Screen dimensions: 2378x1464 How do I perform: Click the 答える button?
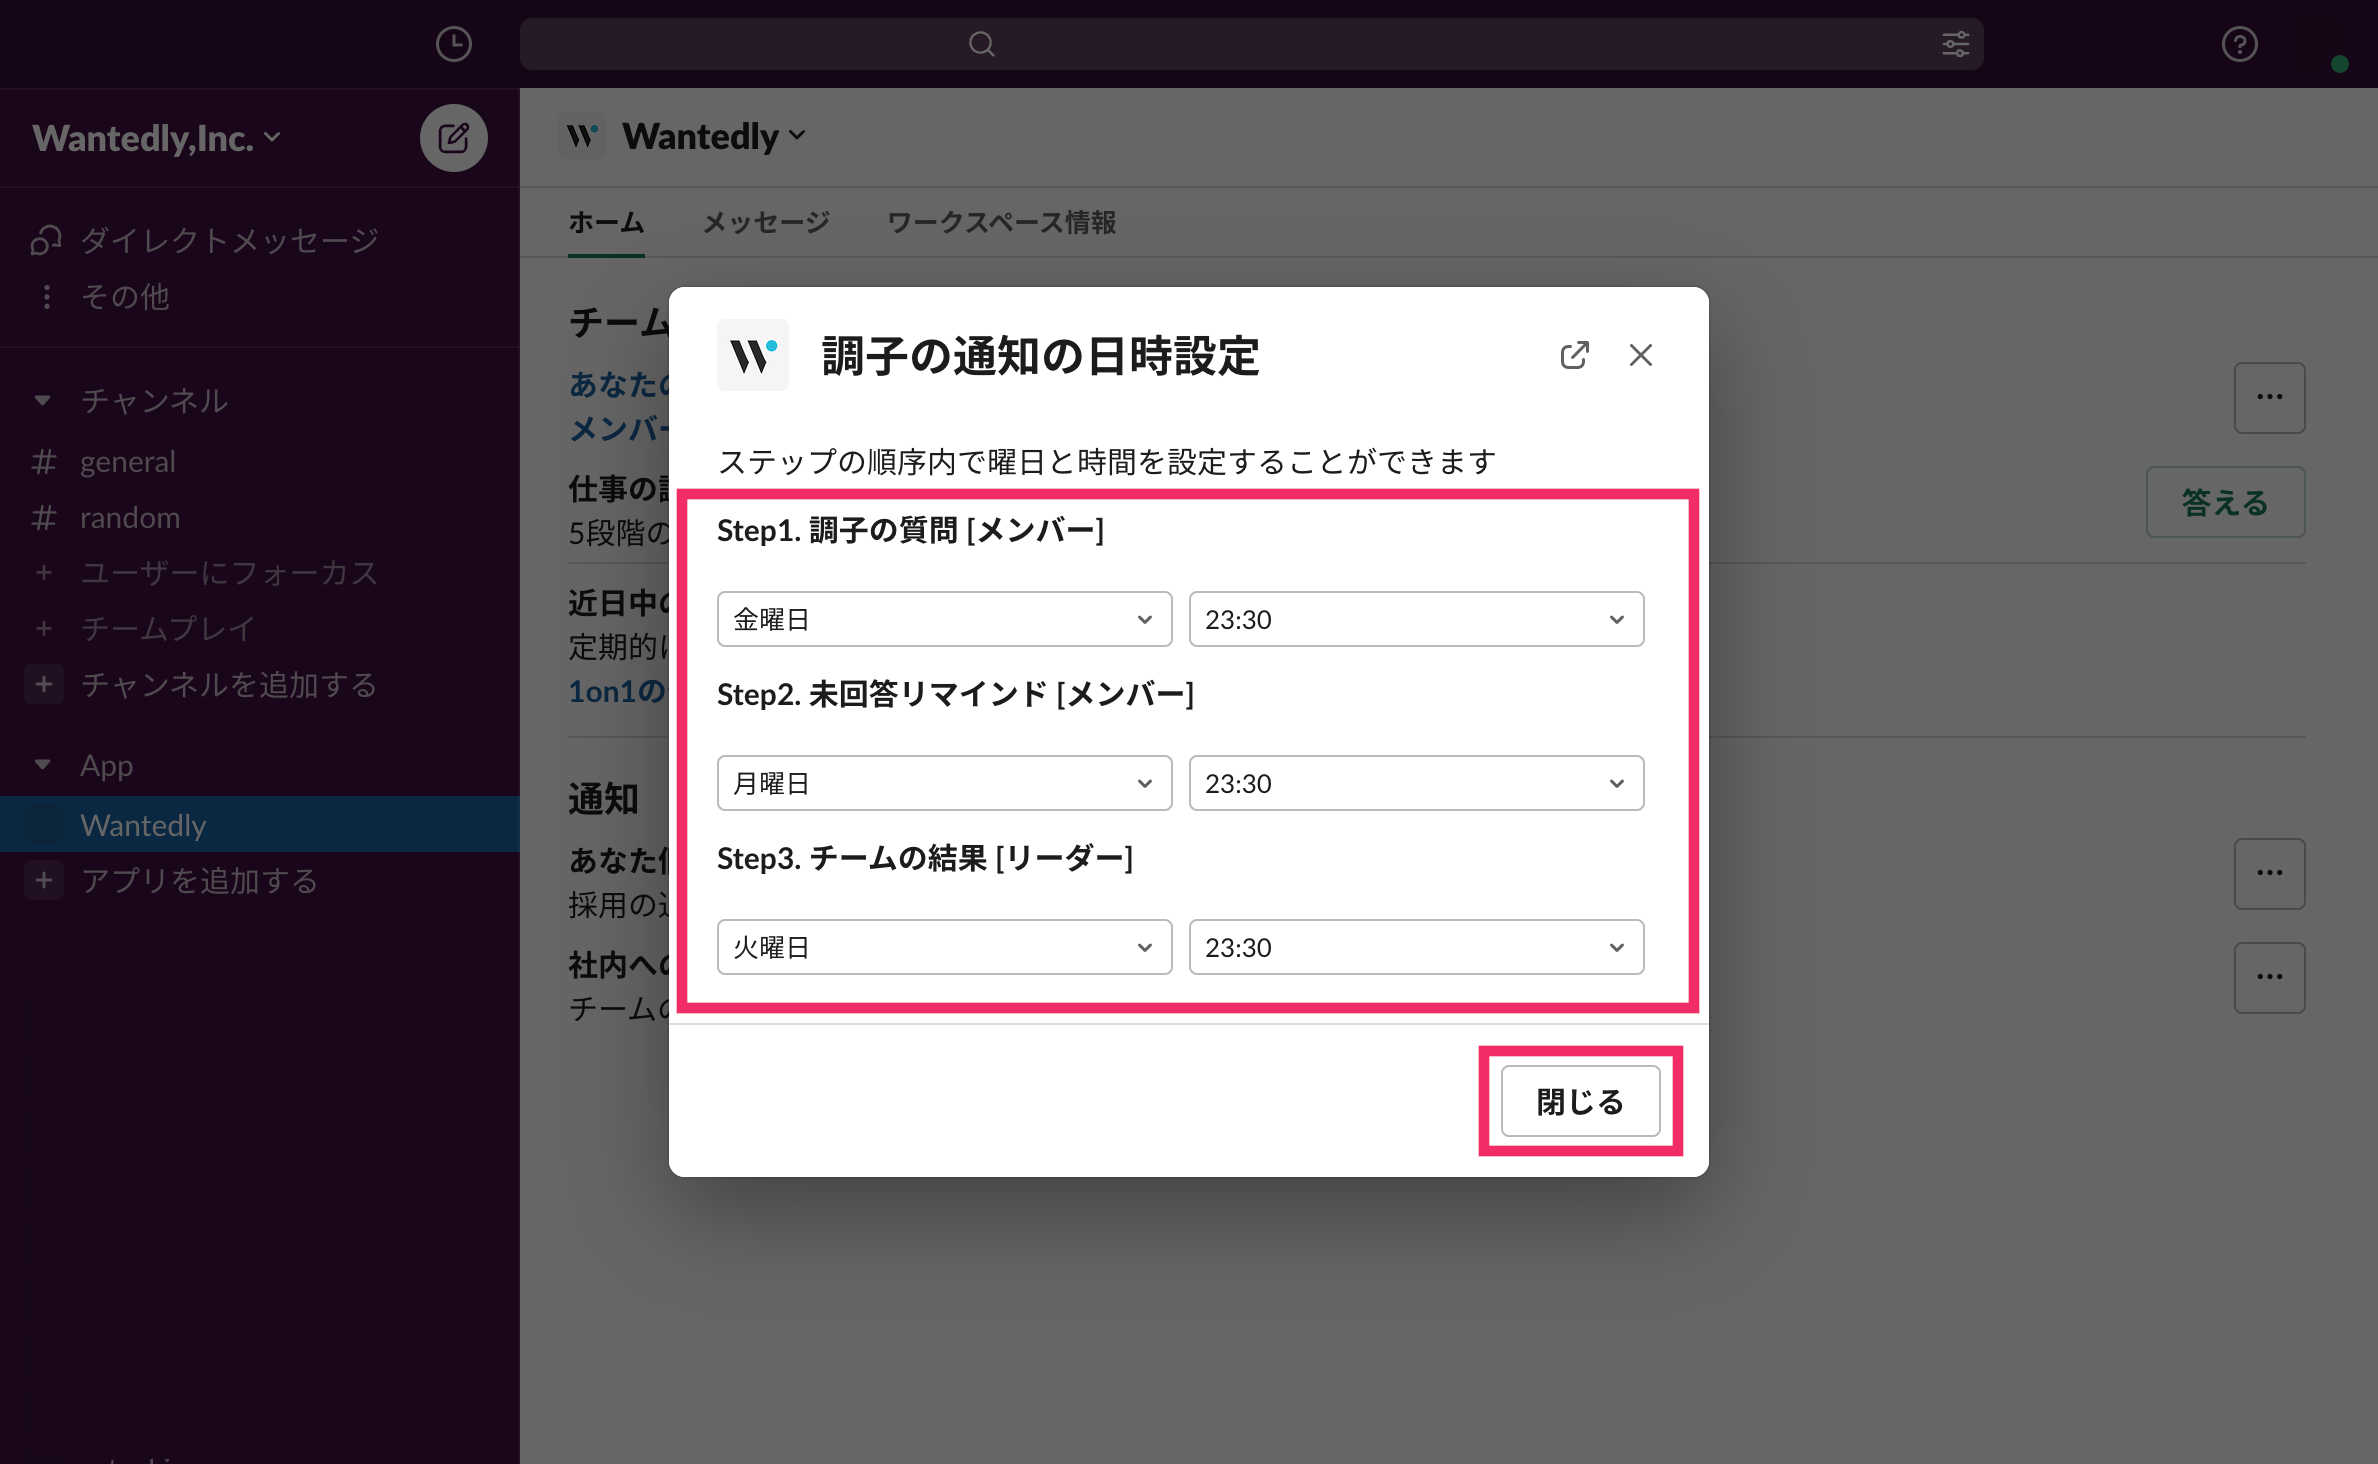pyautogui.click(x=2224, y=502)
